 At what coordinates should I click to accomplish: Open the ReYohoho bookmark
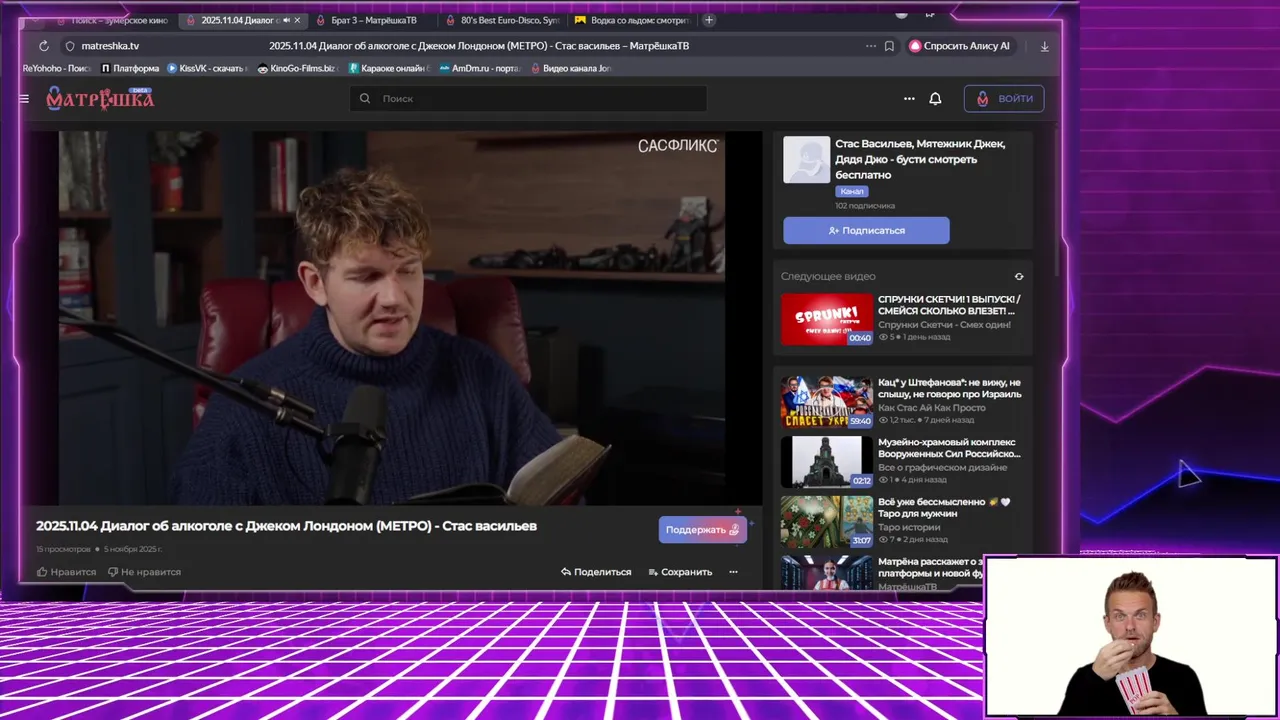(57, 68)
